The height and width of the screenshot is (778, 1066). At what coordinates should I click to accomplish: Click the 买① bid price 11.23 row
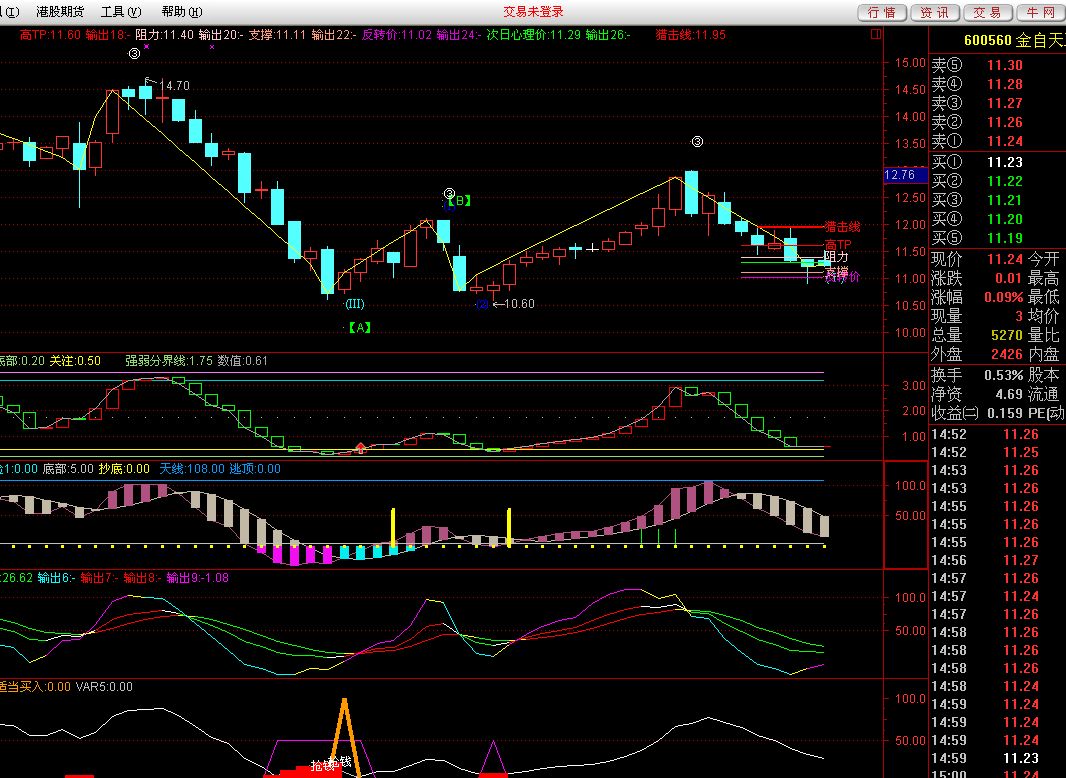[x=997, y=162]
